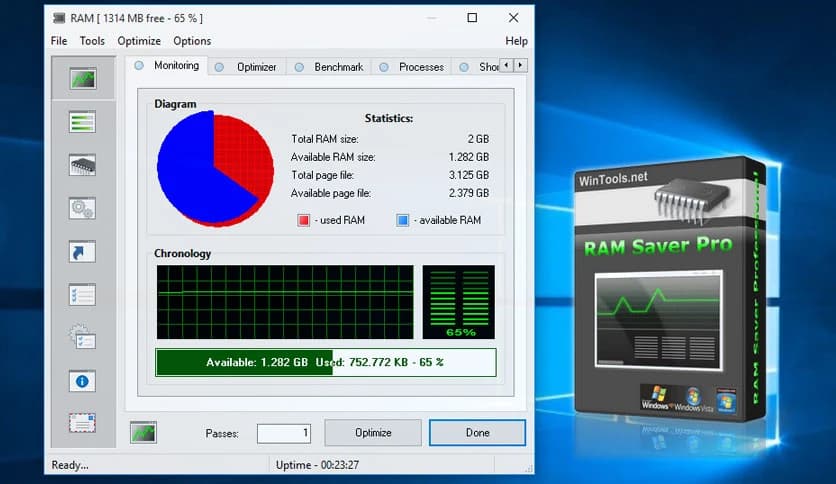Click the blue available RAM swatch
The image size is (836, 484).
coord(403,220)
